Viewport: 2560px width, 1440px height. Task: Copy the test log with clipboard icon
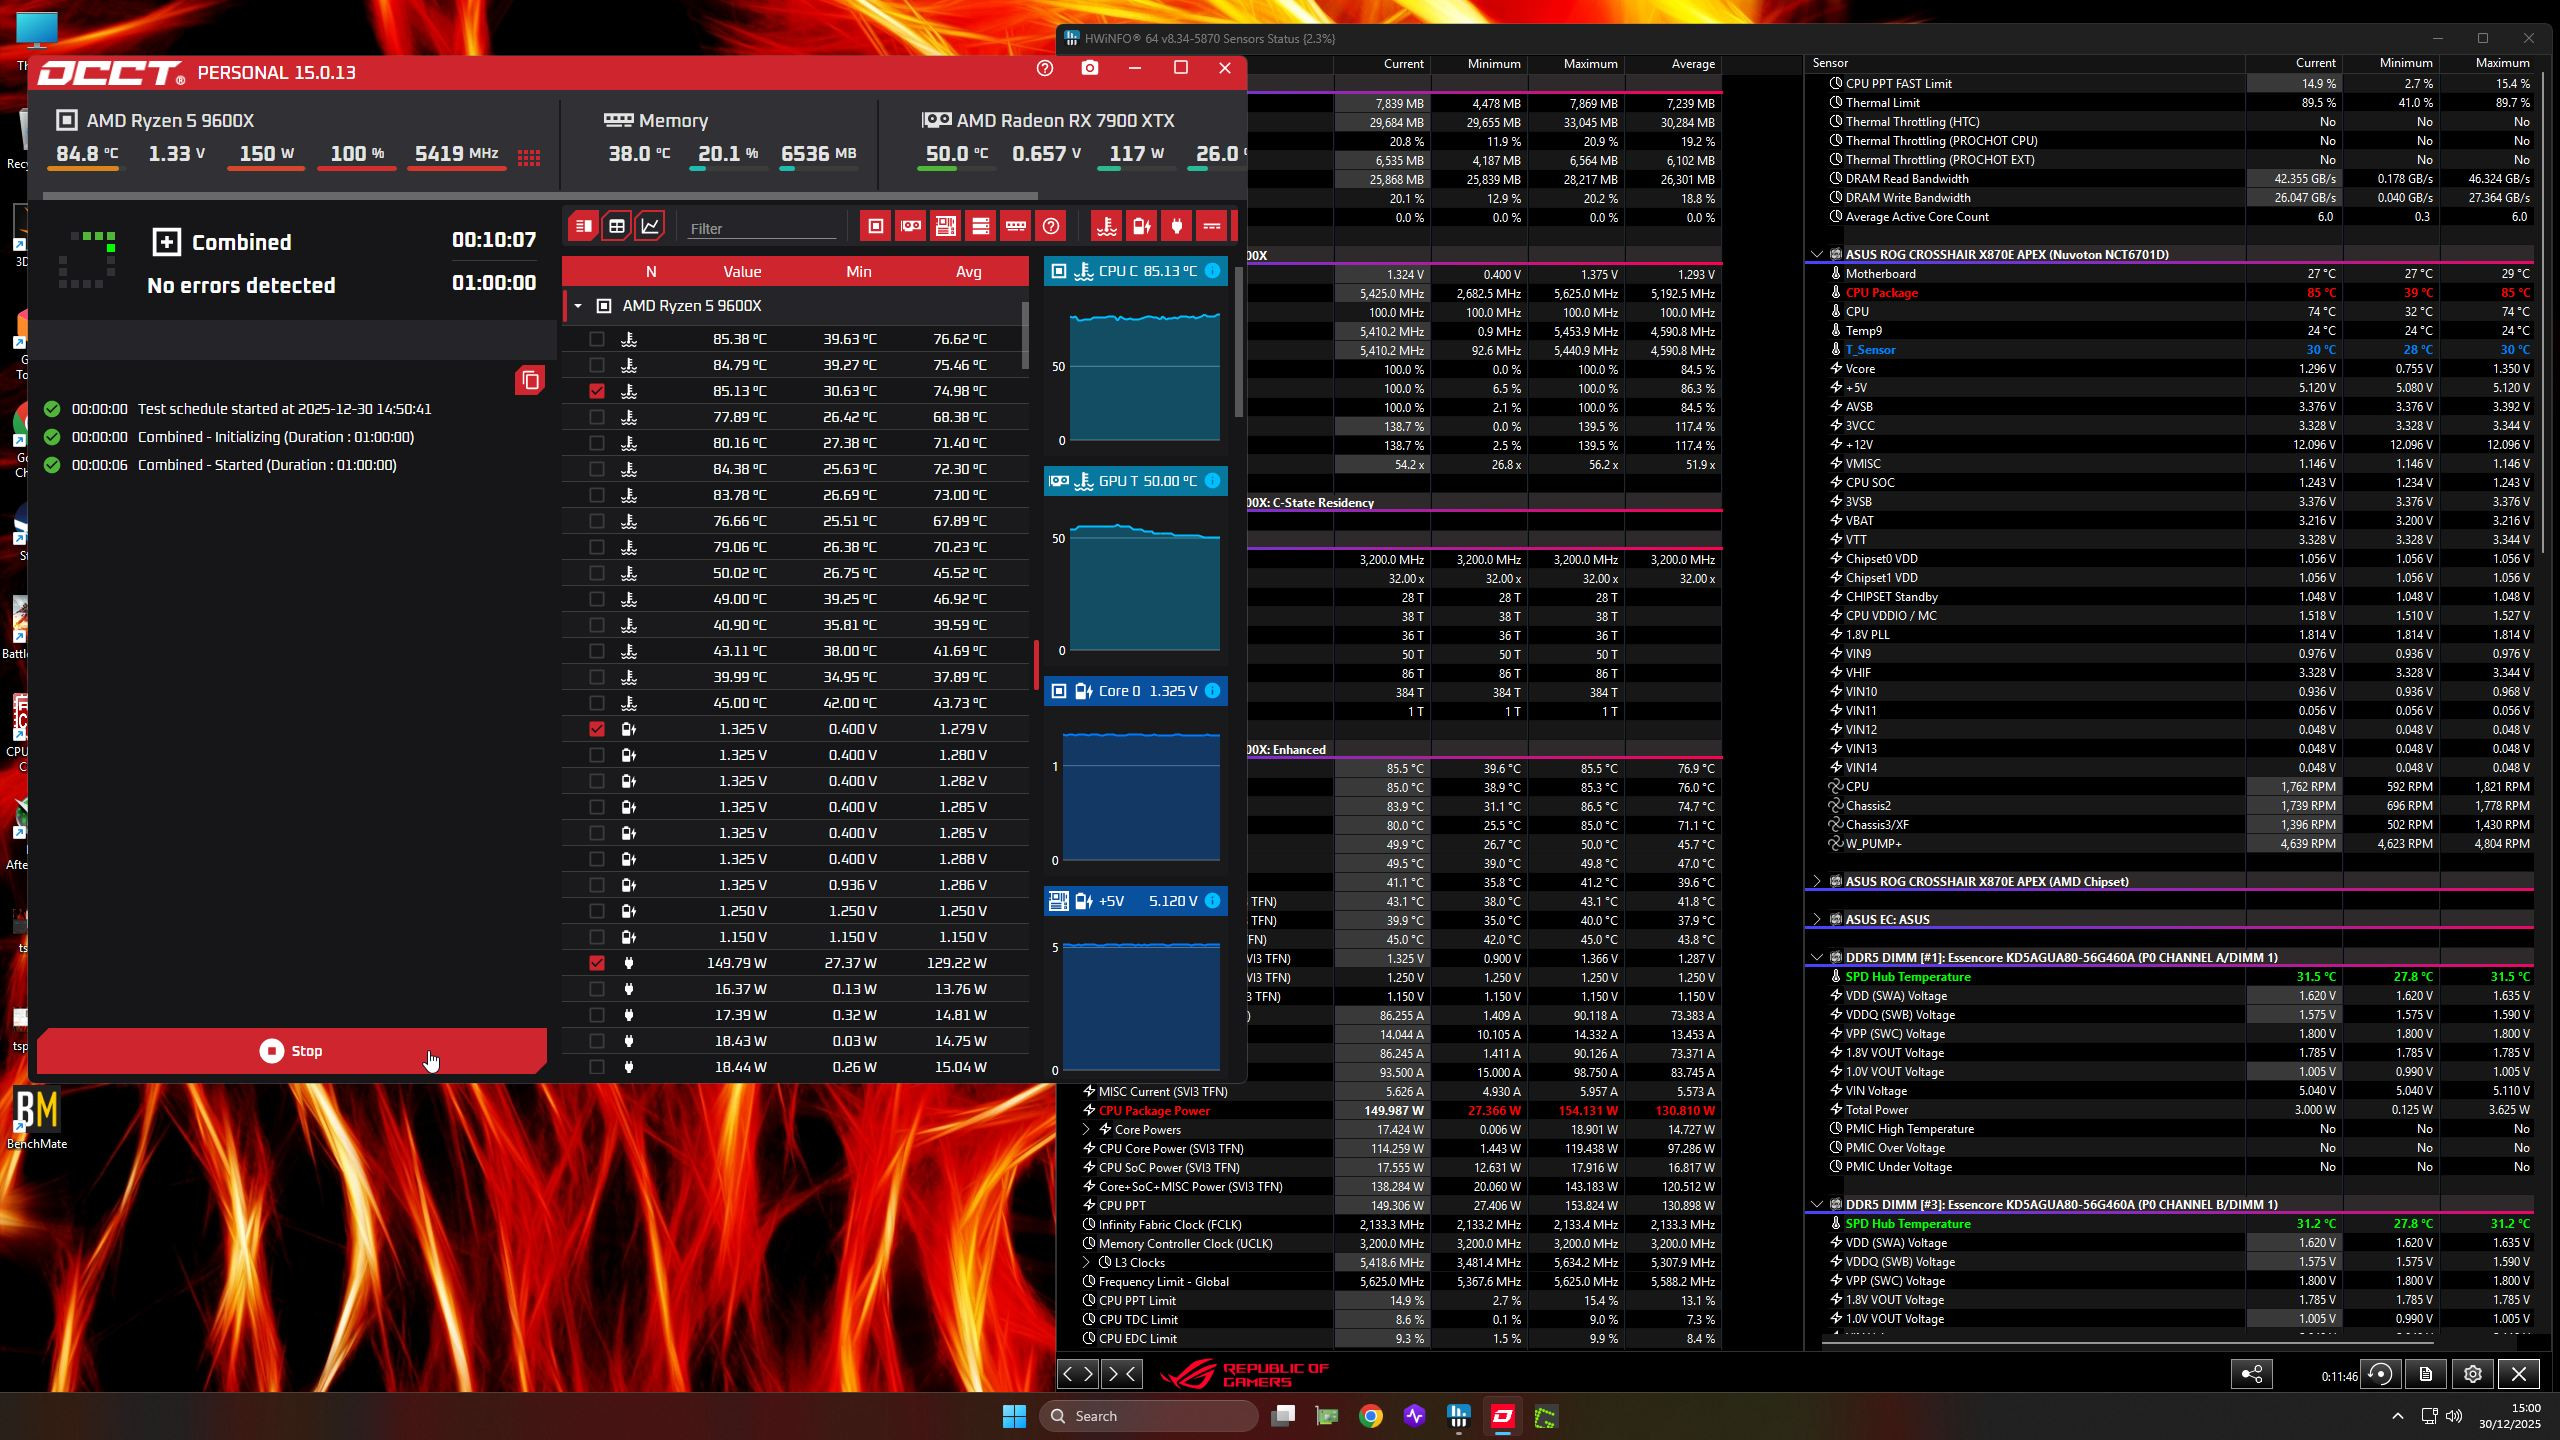pos(530,380)
